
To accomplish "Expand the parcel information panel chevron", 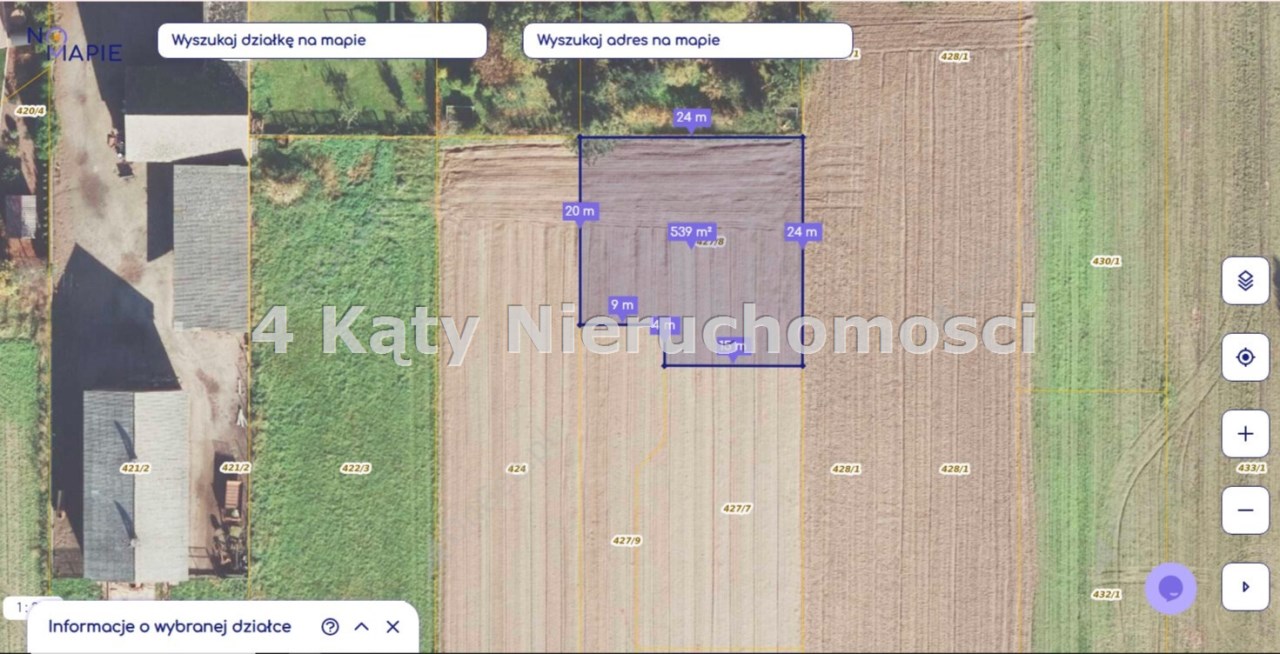I will click(x=362, y=627).
